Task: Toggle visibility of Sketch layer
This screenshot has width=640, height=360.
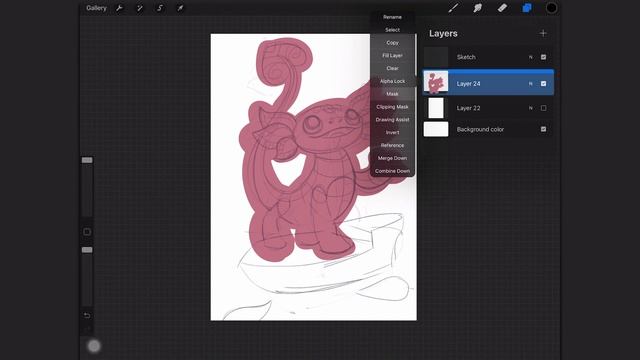Action: pos(543,57)
